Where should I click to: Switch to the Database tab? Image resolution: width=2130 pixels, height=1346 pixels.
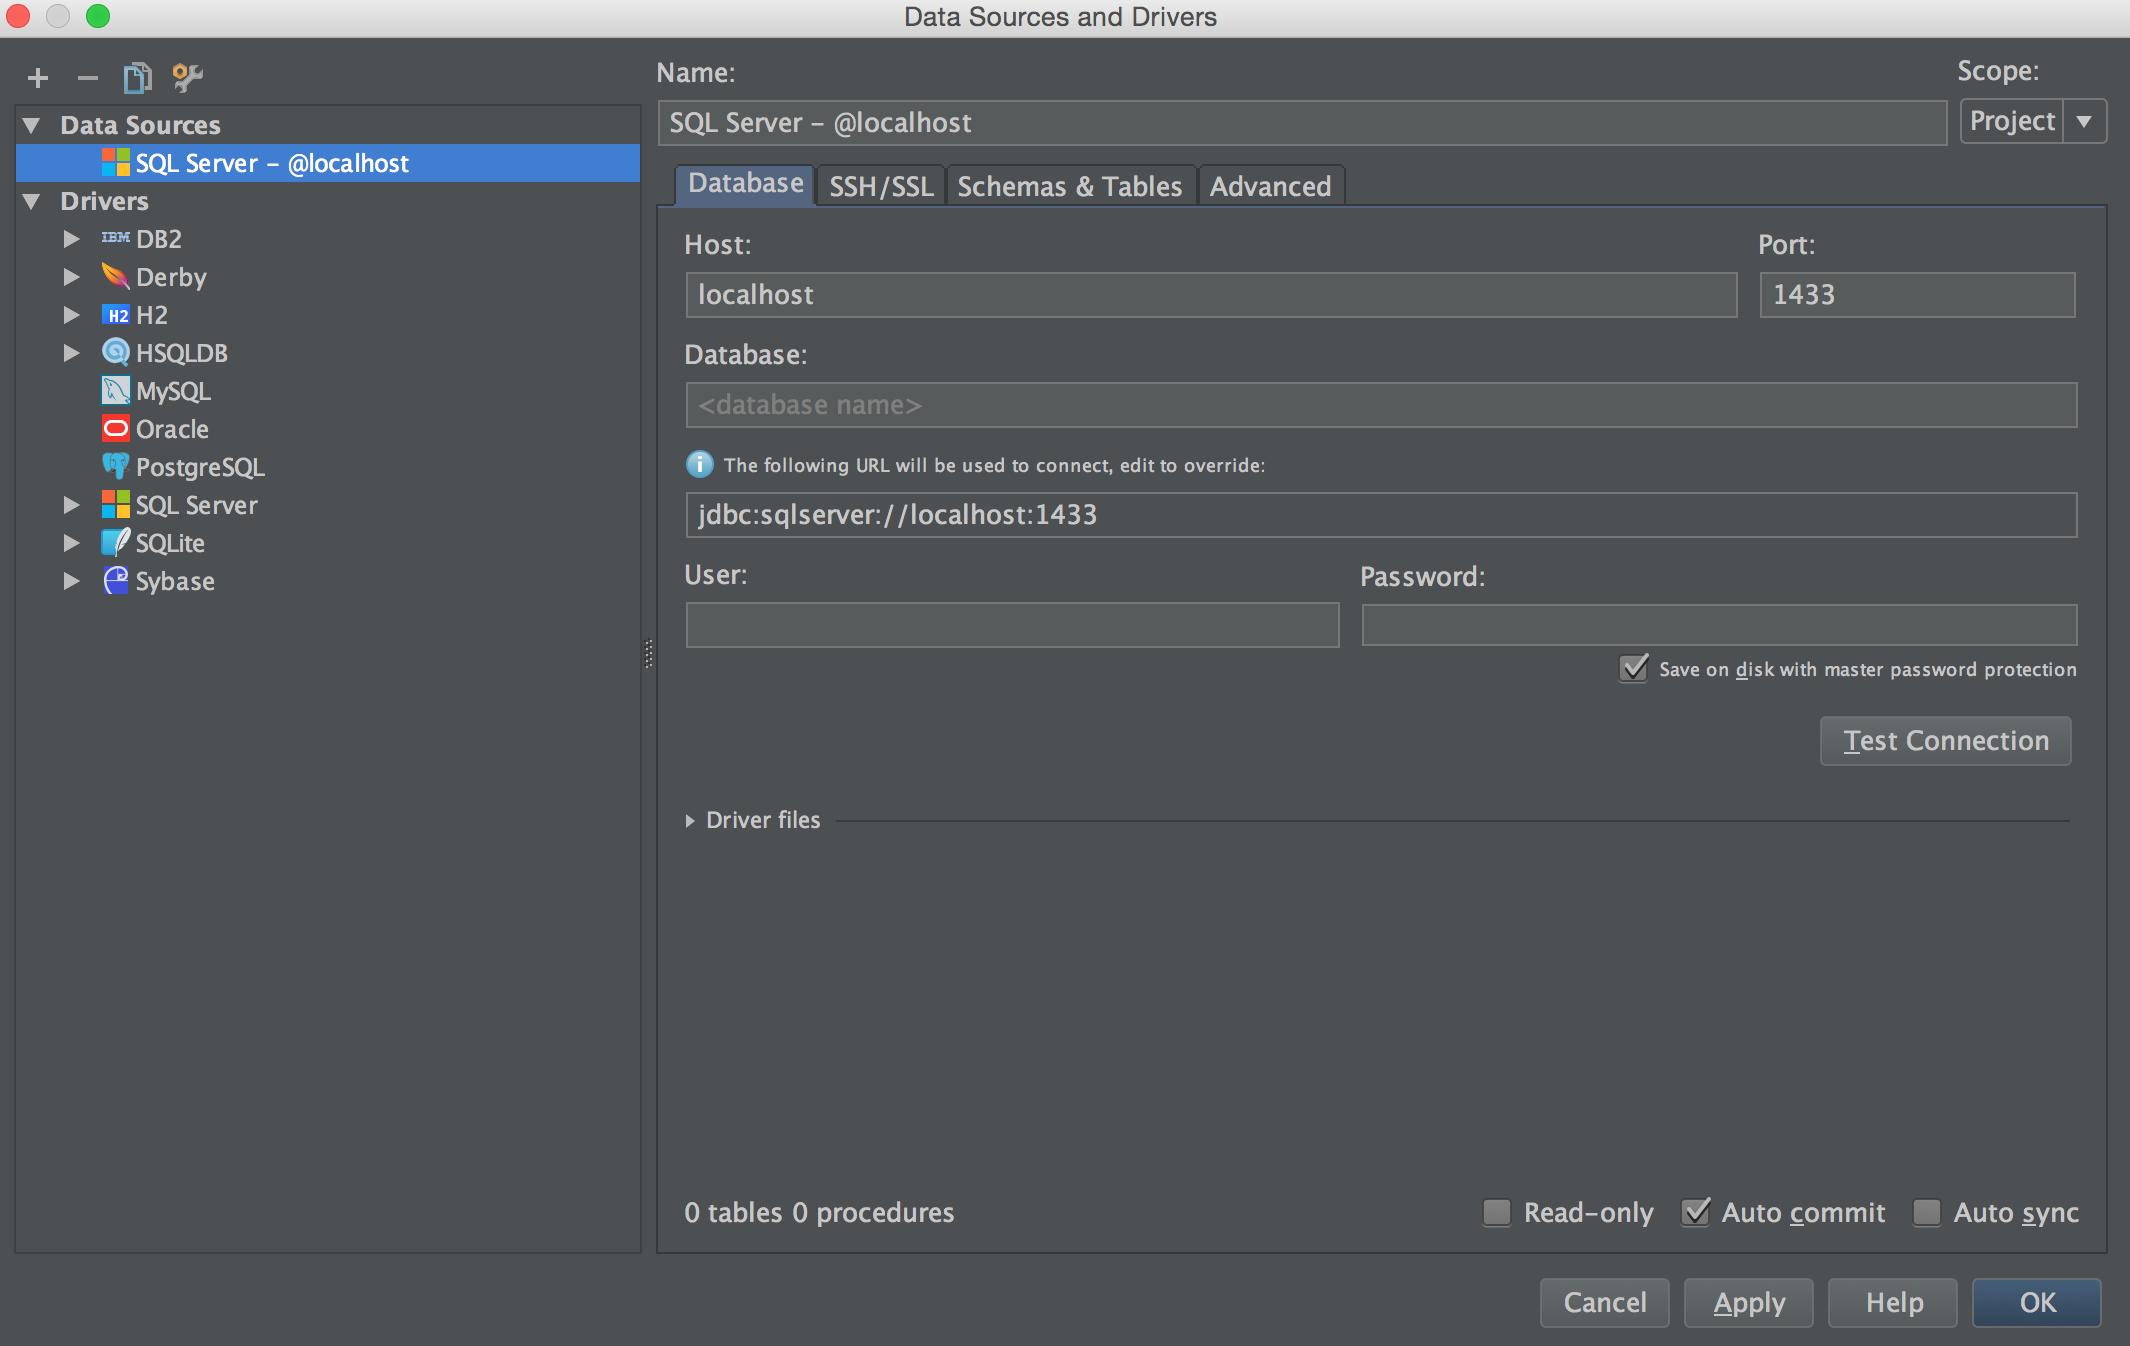tap(745, 184)
